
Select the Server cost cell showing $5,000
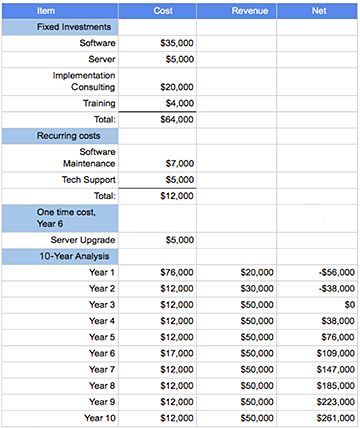(157, 59)
